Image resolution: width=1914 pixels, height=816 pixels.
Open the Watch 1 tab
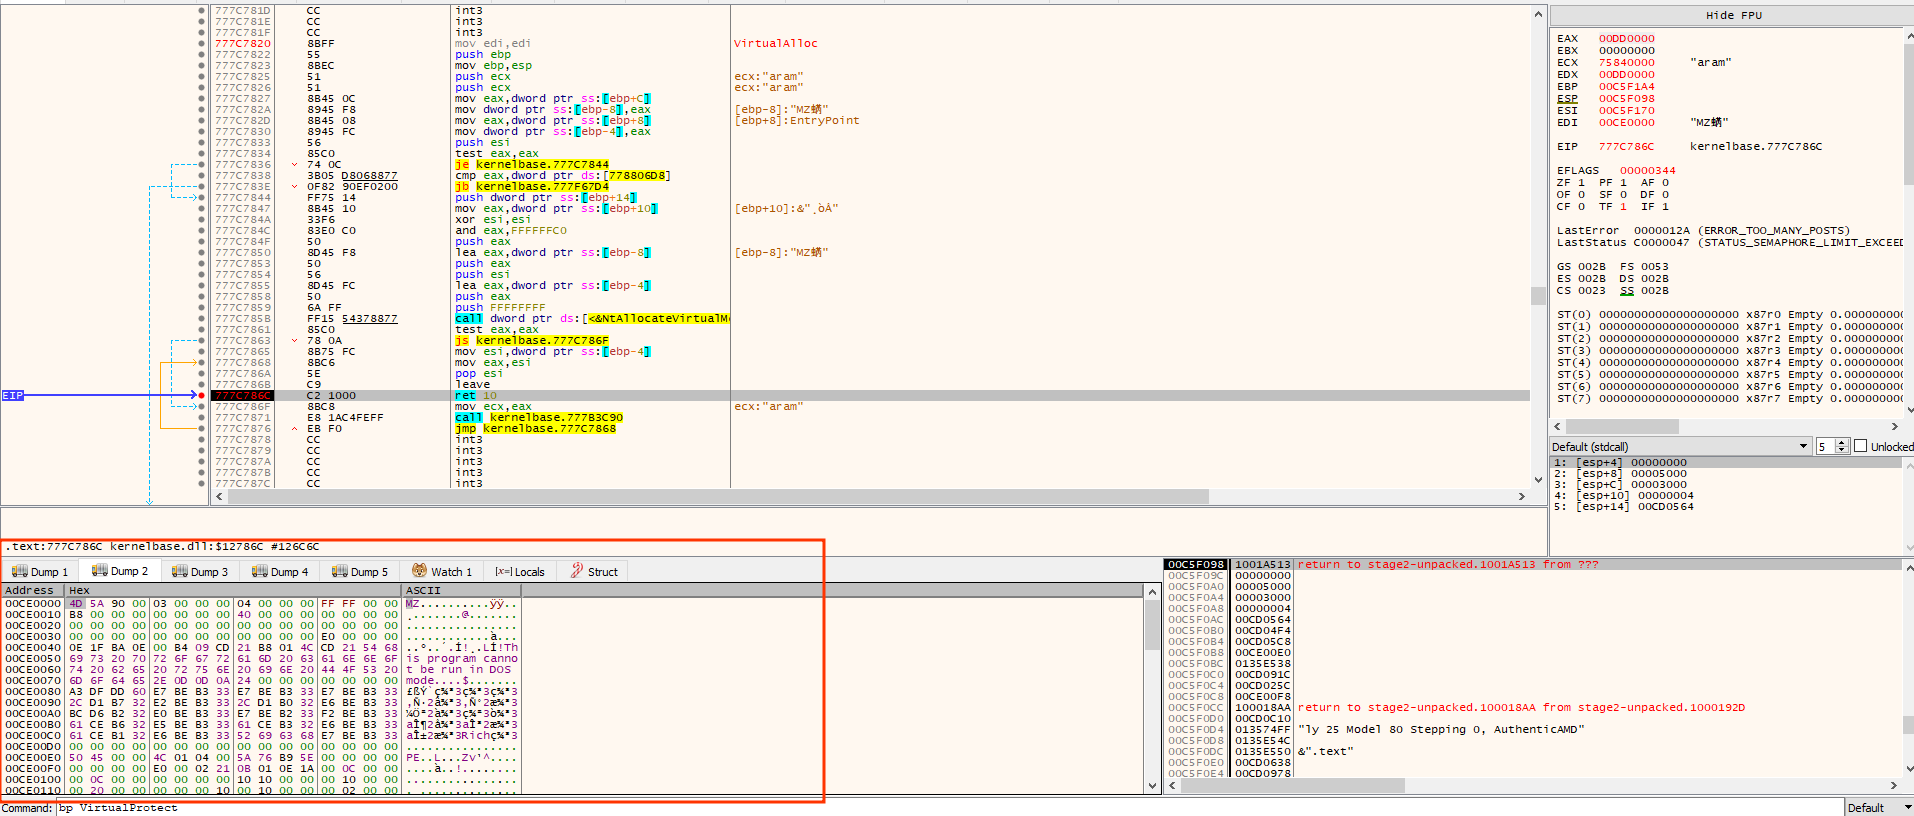pos(441,572)
